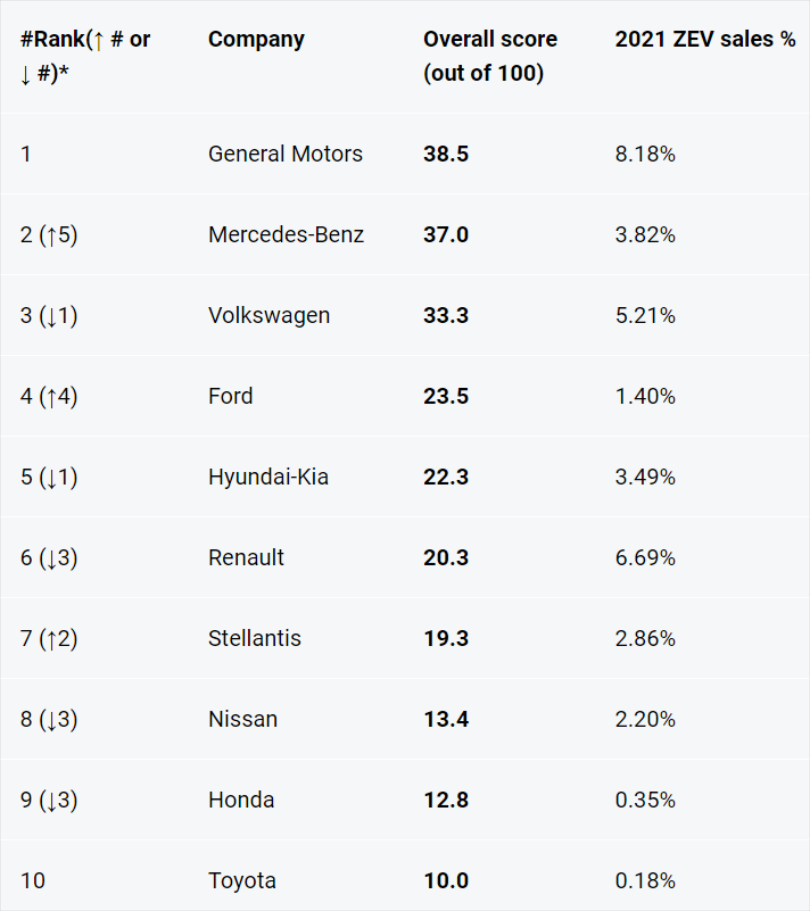Click the 38.5 overall score value
810x911 pixels.
click(x=446, y=154)
